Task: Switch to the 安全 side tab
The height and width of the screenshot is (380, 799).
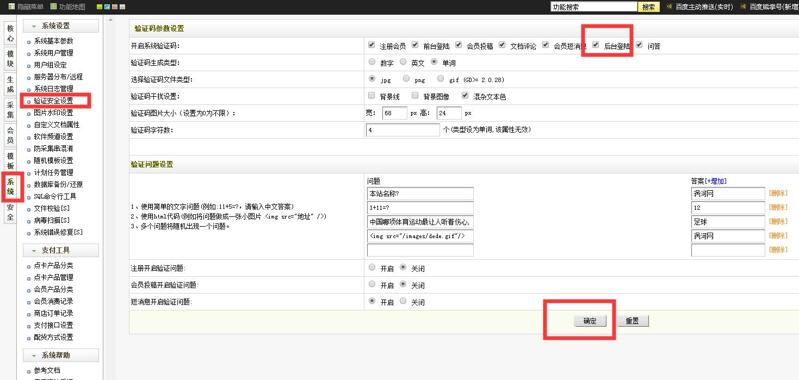Action: pos(11,212)
